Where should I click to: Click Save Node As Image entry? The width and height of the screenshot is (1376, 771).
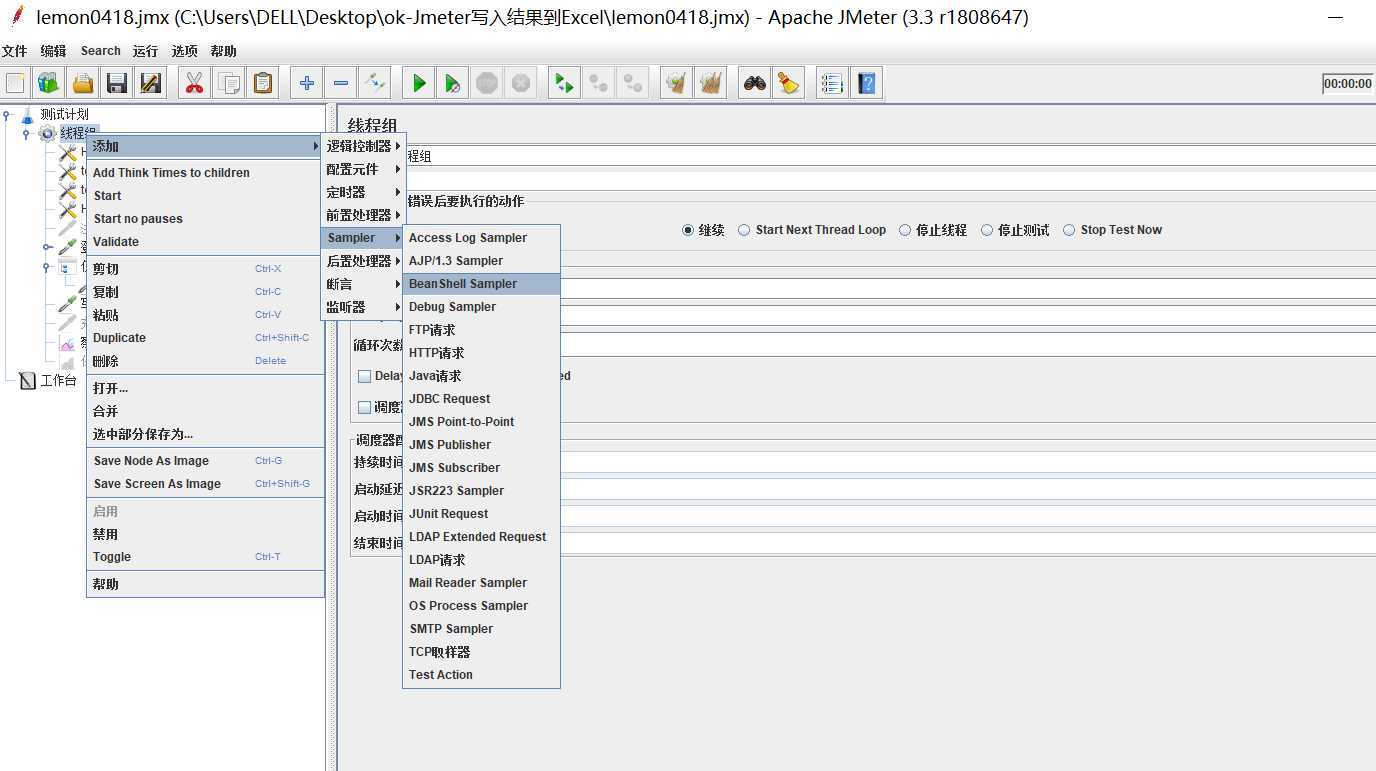[206, 461]
